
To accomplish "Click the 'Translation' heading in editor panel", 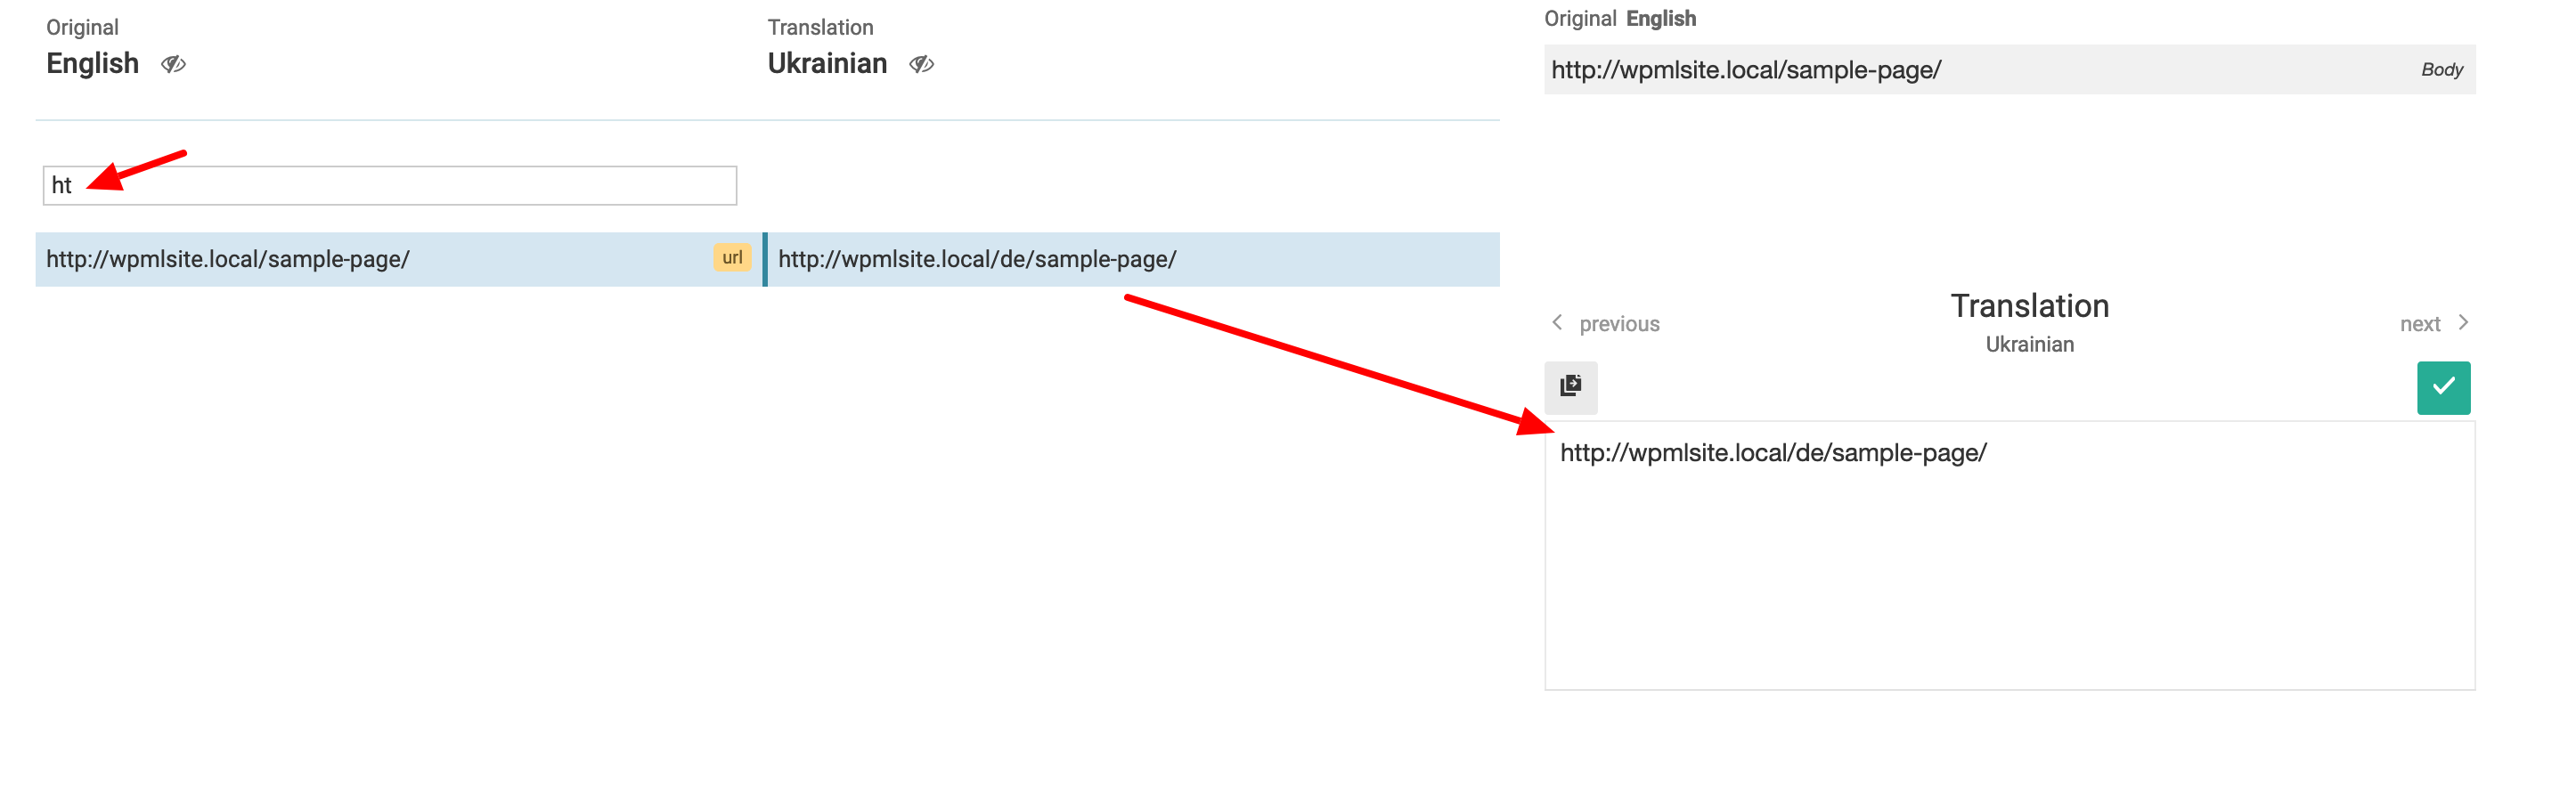I will [x=2029, y=306].
